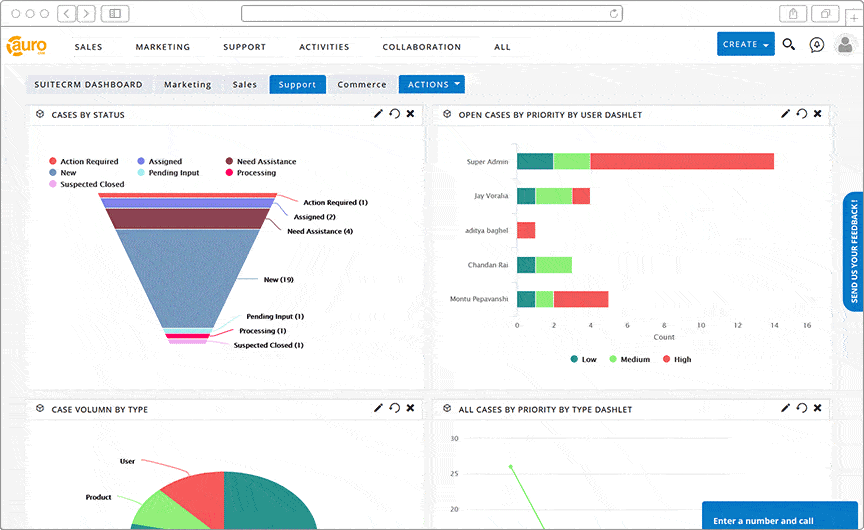Click the New (19) funnel segment
Screen dimensions: 864x530
[188, 278]
